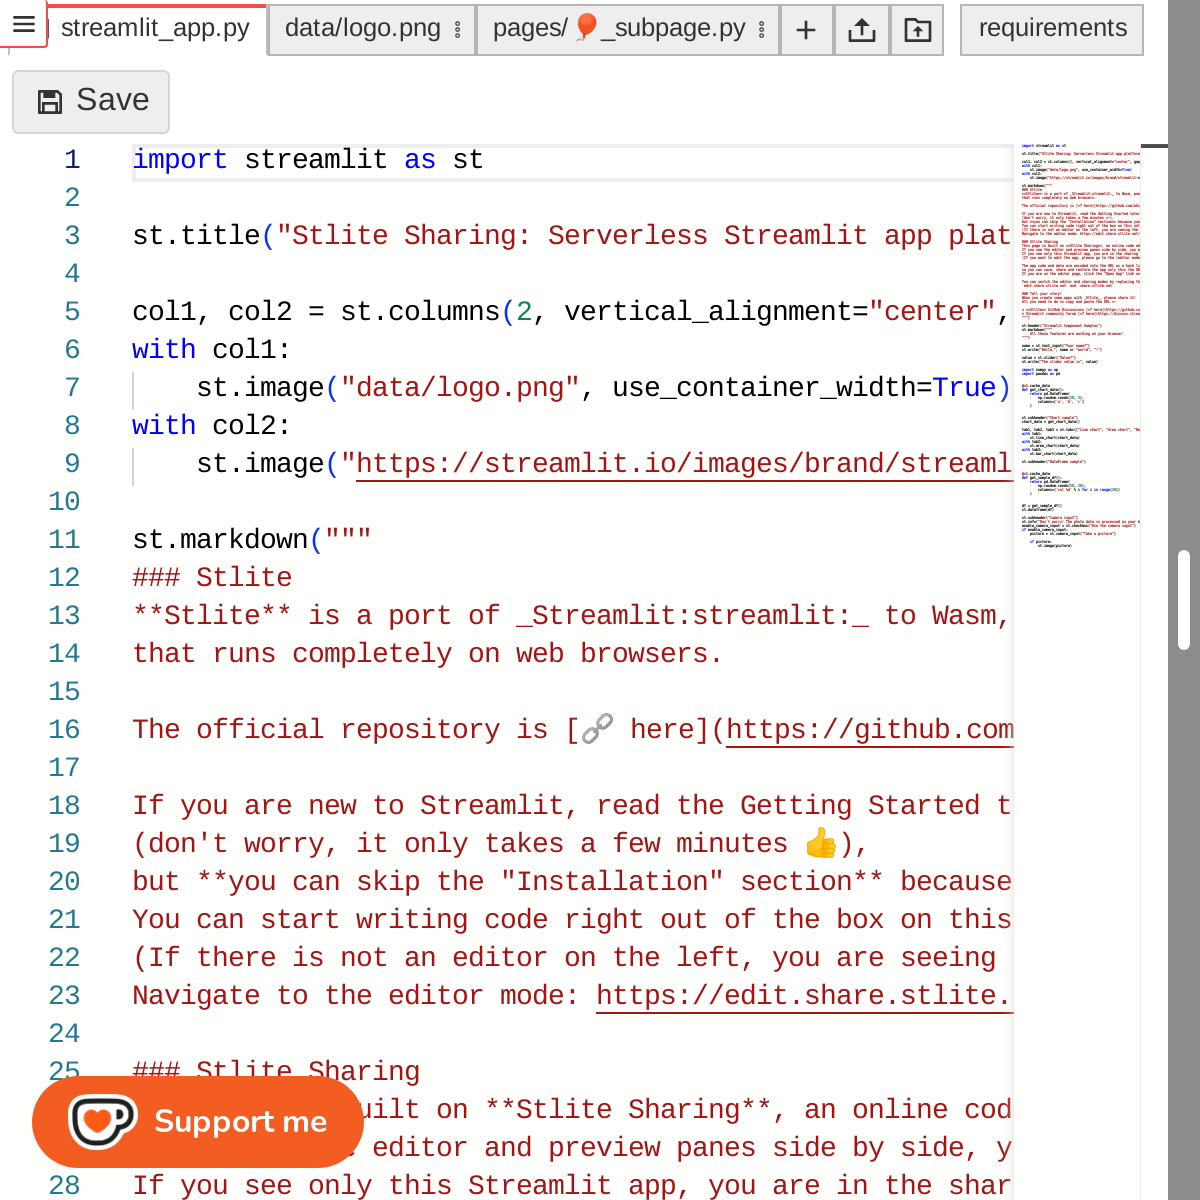Click the code minimap overview
The image size is (1200, 1200).
click(1078, 350)
